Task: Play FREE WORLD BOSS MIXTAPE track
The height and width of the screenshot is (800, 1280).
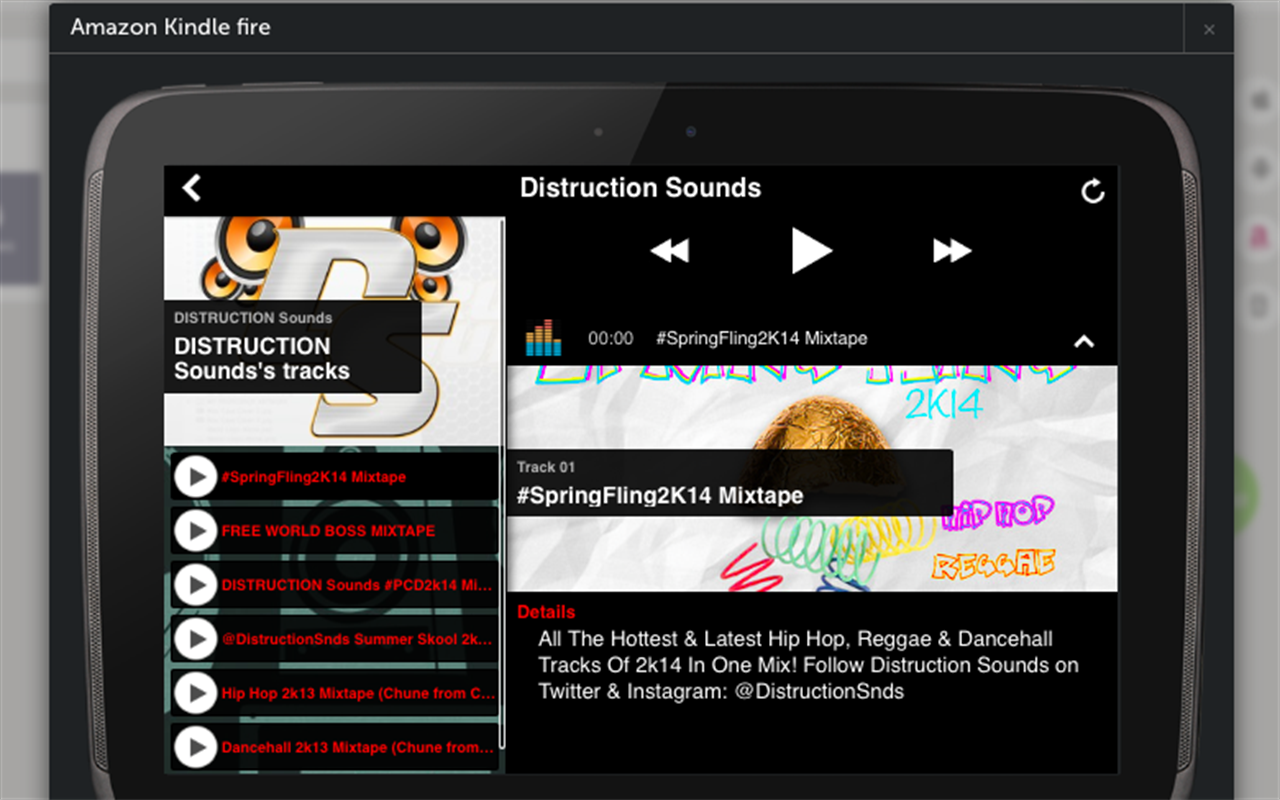Action: 195,531
